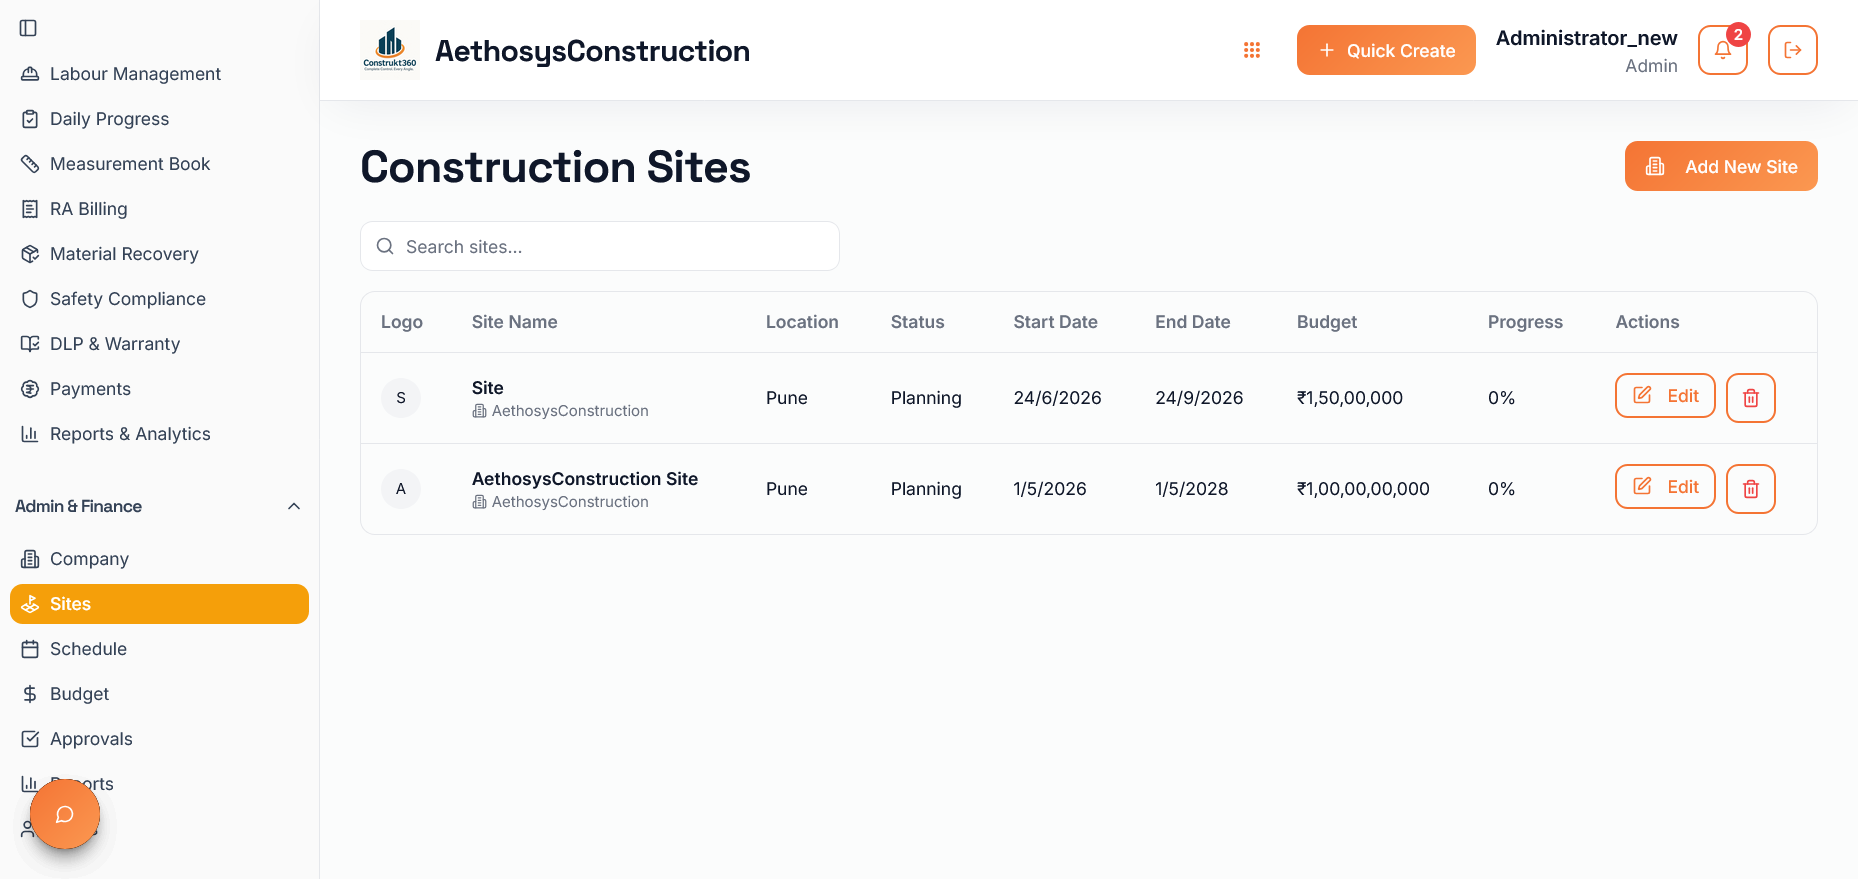
Task: Open Payments in sidebar
Action: [159, 389]
